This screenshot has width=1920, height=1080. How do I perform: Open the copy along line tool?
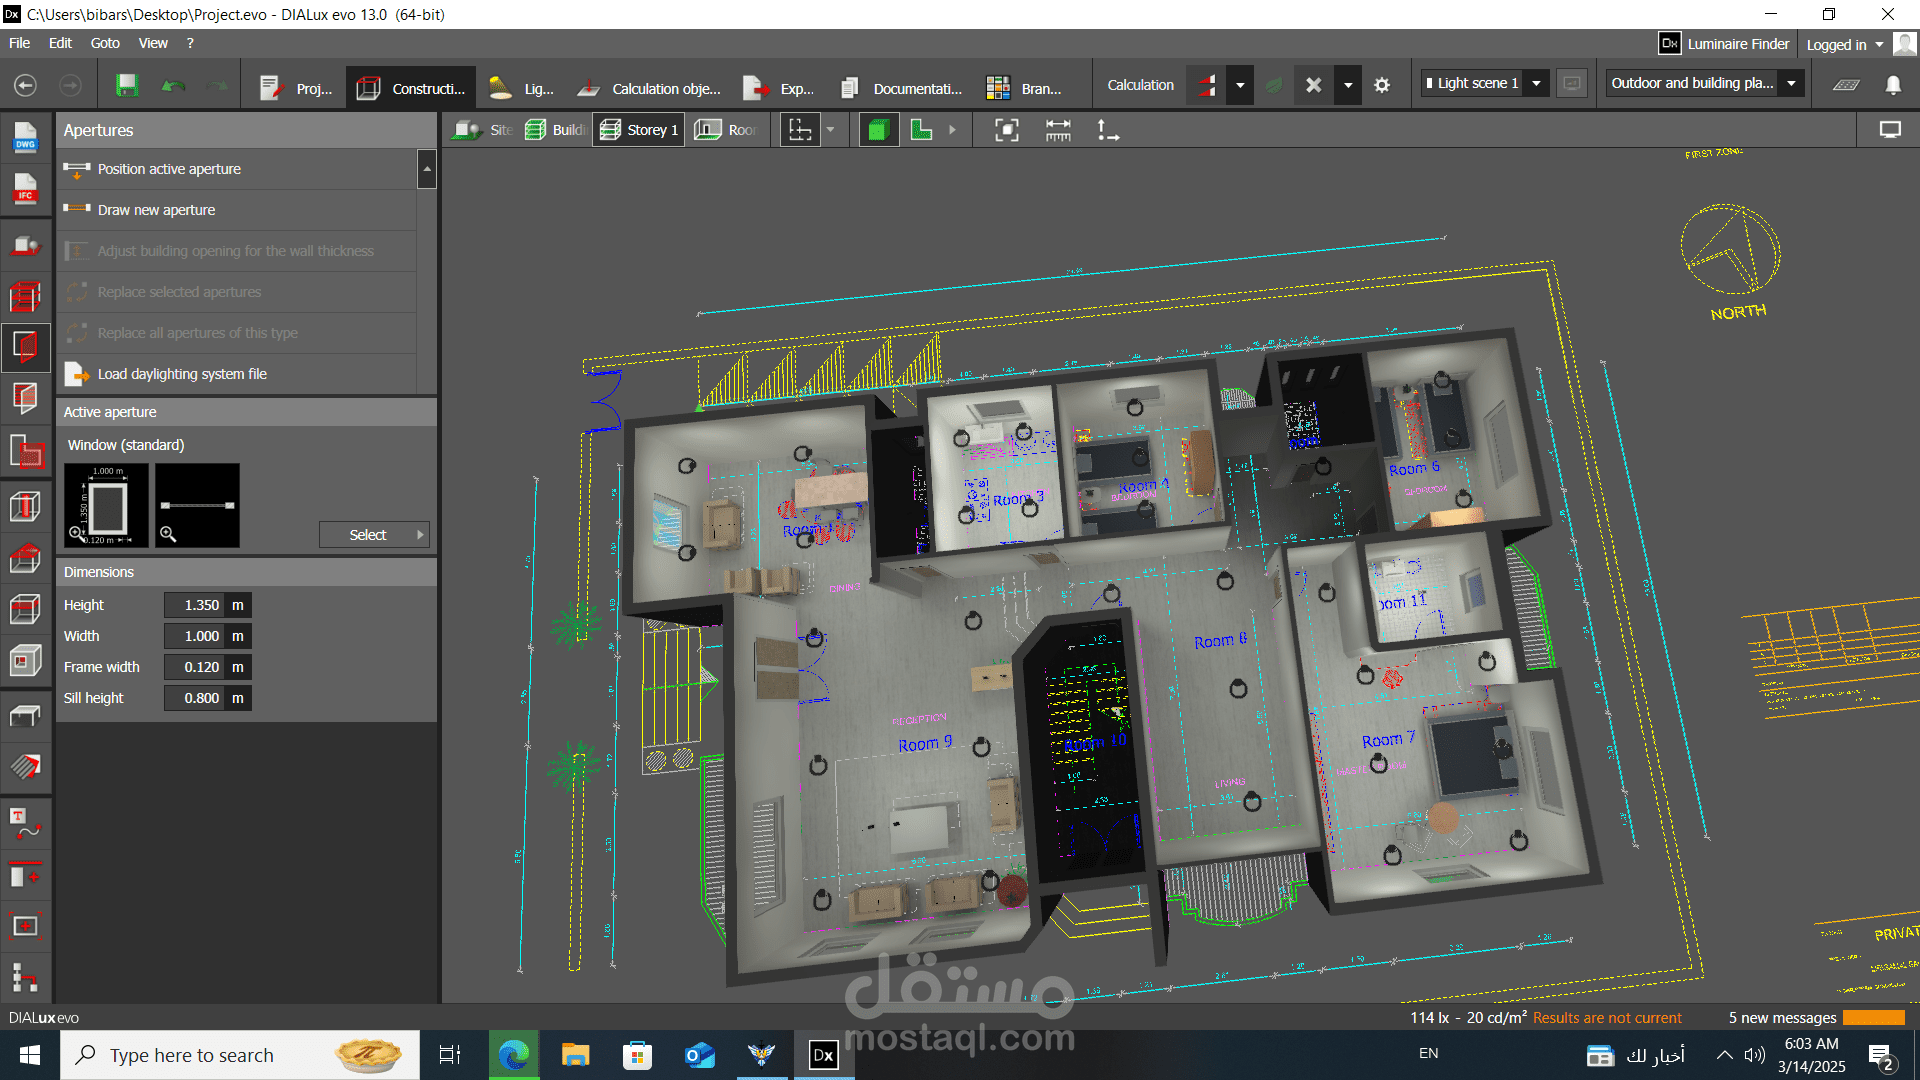(x=25, y=977)
